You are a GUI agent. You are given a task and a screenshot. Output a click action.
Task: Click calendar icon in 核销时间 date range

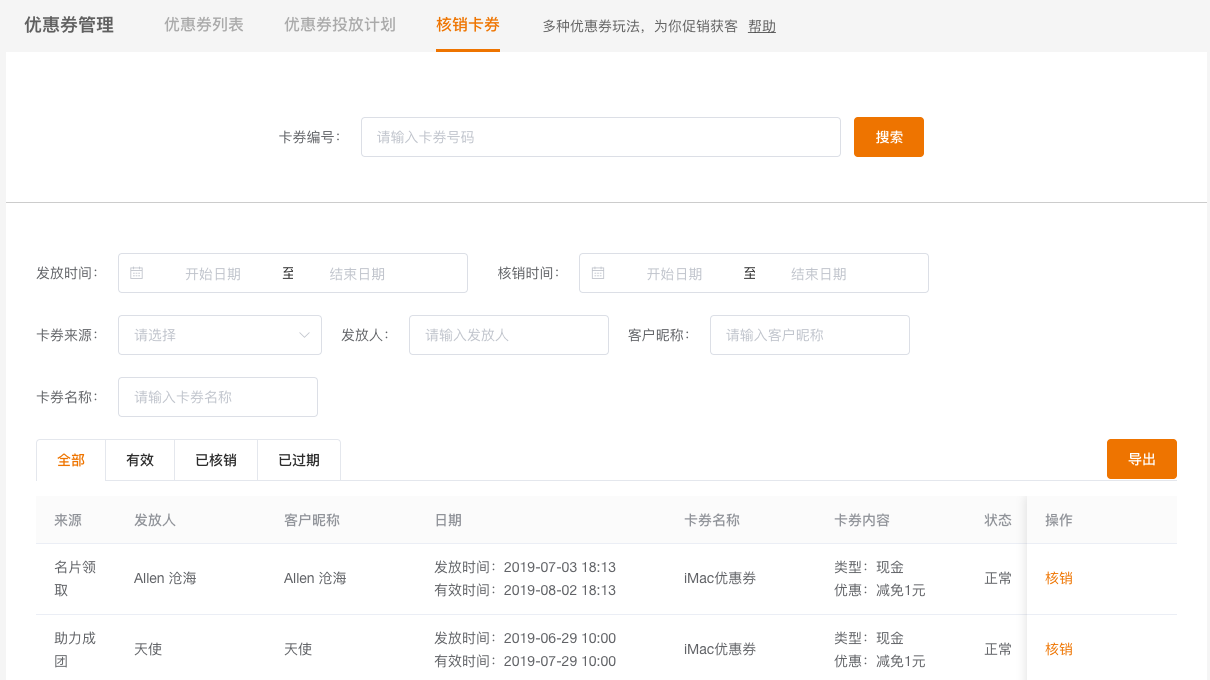[x=598, y=273]
